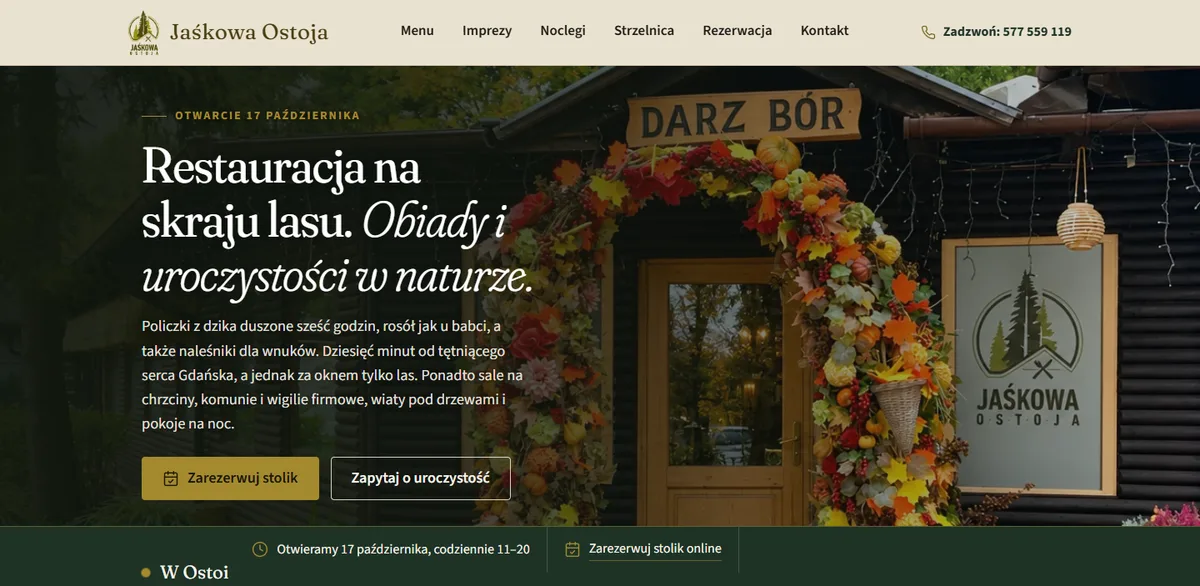The height and width of the screenshot is (586, 1200).
Task: Go to the Imprezy page
Action: (x=487, y=31)
